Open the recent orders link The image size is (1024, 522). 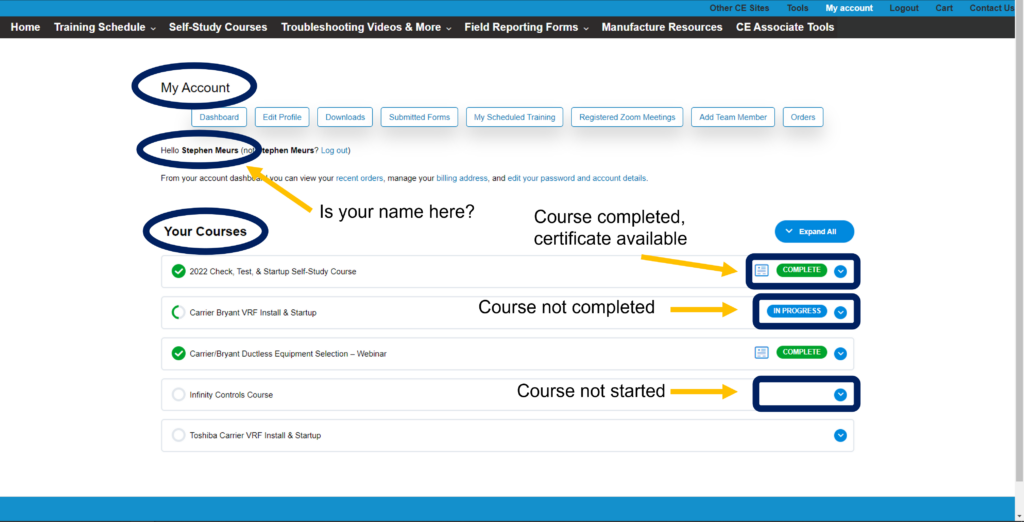coord(360,178)
